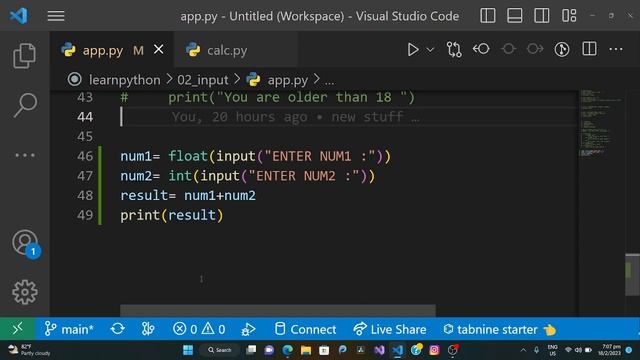Open the Accounts menu with the 1 badge
The image size is (640, 360).
[x=25, y=243]
